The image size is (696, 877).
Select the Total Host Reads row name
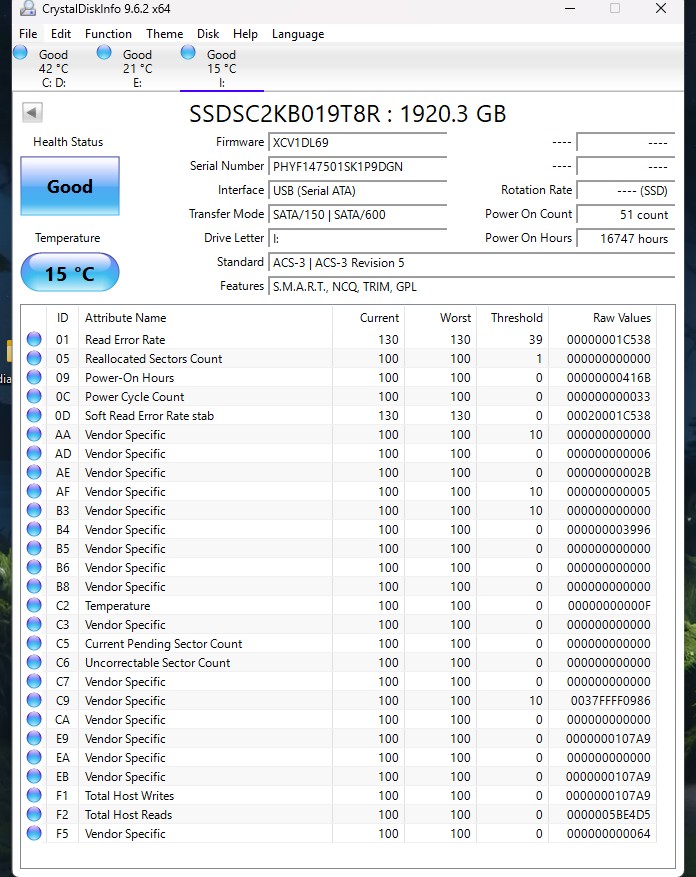[128, 814]
